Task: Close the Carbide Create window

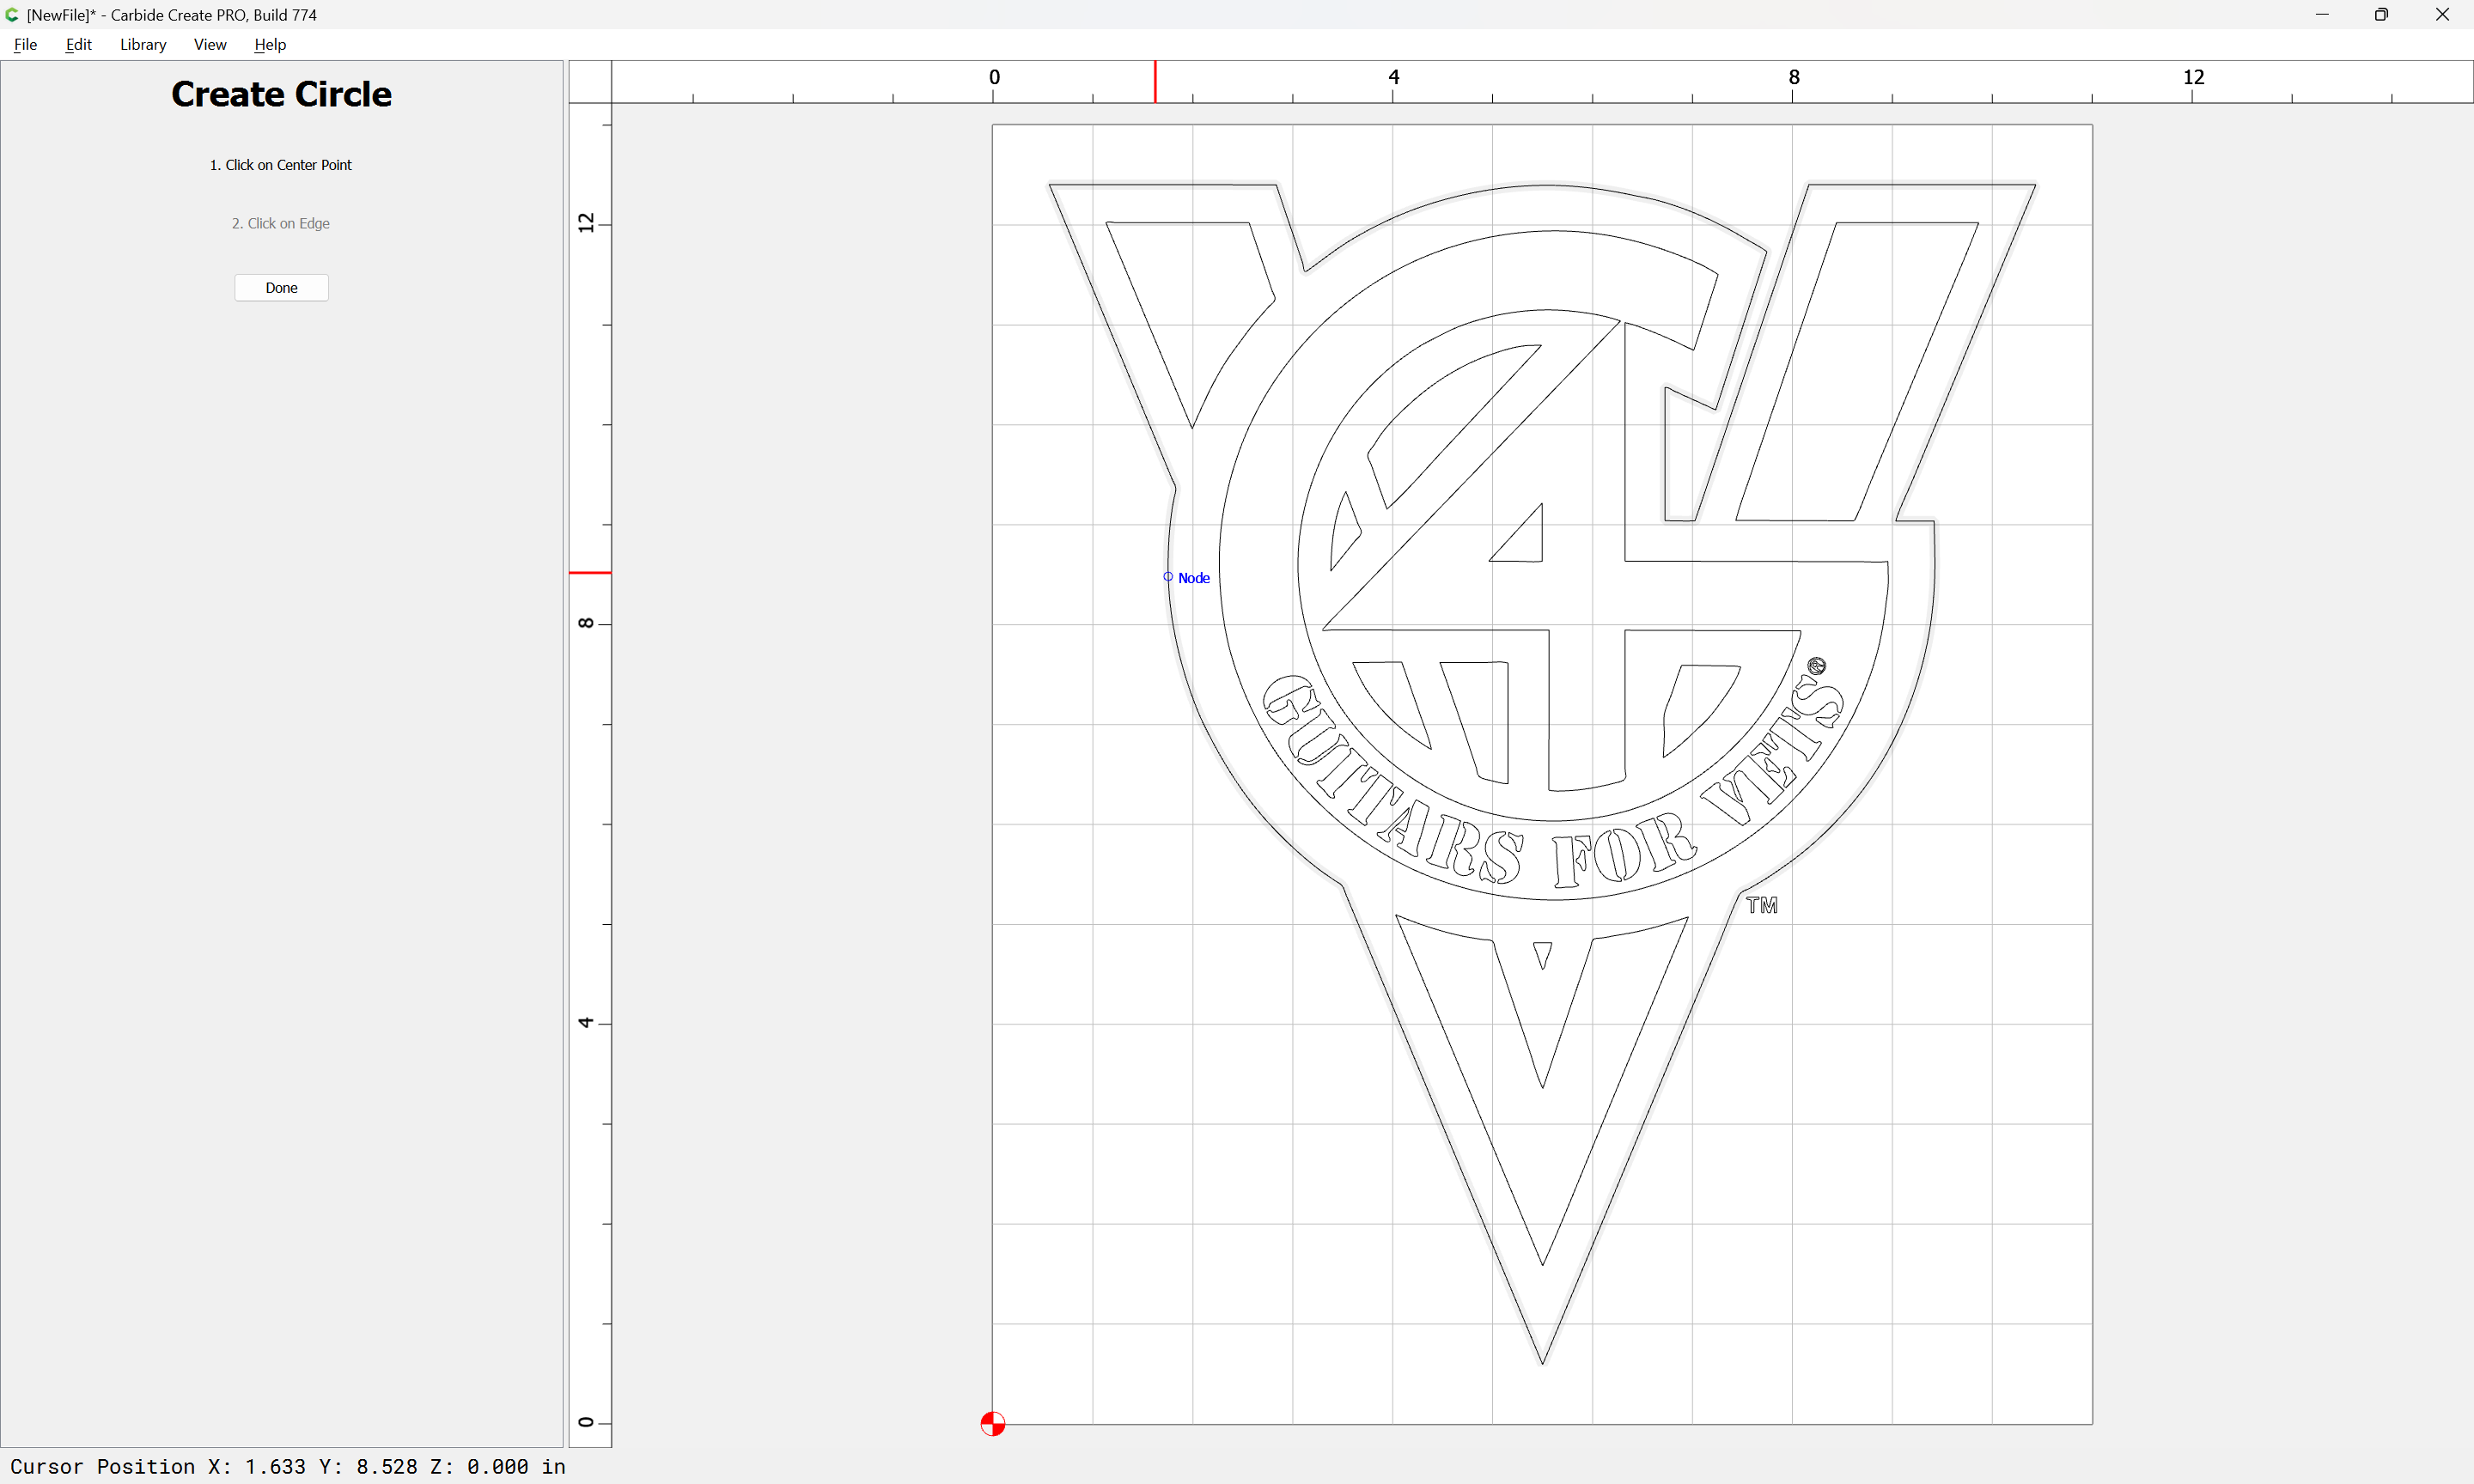Action: pos(2442,15)
